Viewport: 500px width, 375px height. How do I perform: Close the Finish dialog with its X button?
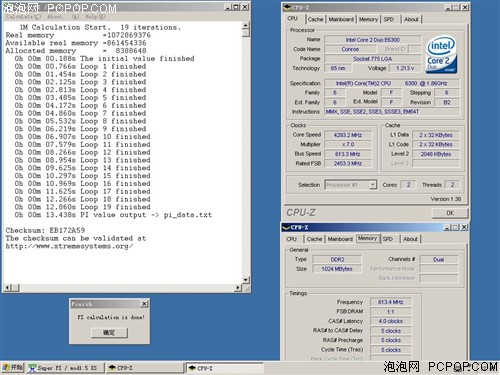point(144,304)
